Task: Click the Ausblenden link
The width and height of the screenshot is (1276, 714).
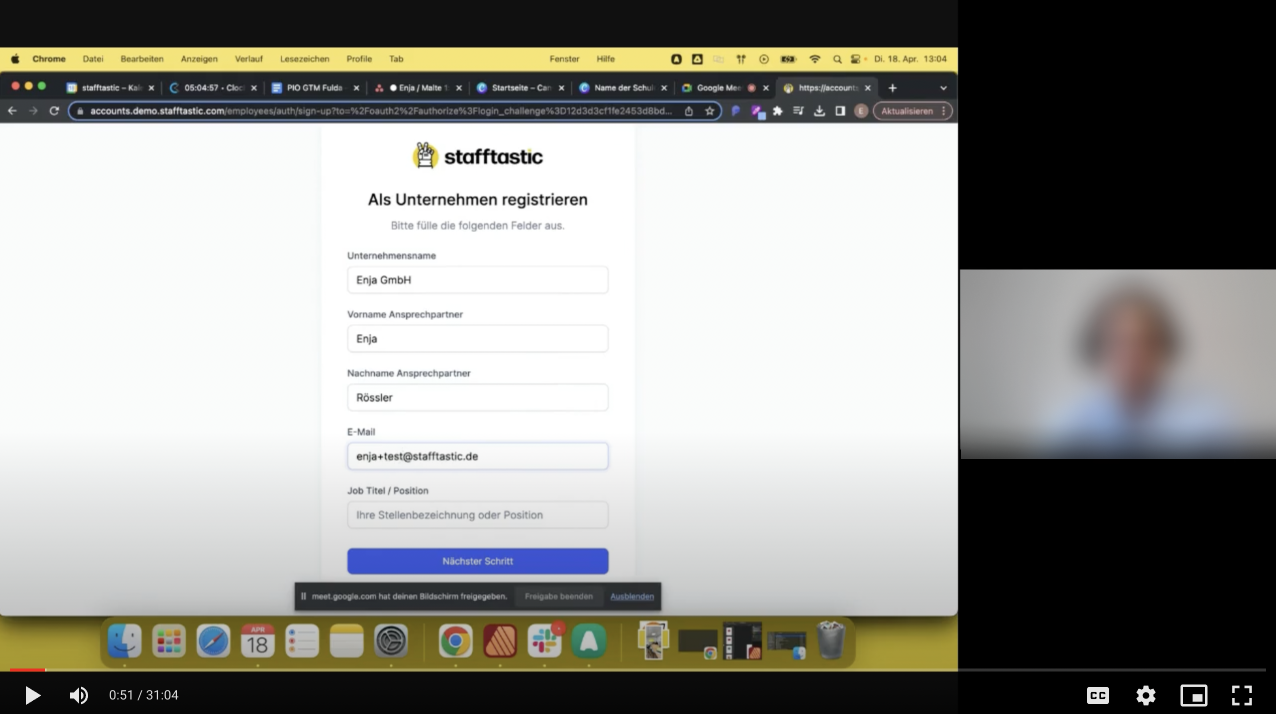Action: 632,596
